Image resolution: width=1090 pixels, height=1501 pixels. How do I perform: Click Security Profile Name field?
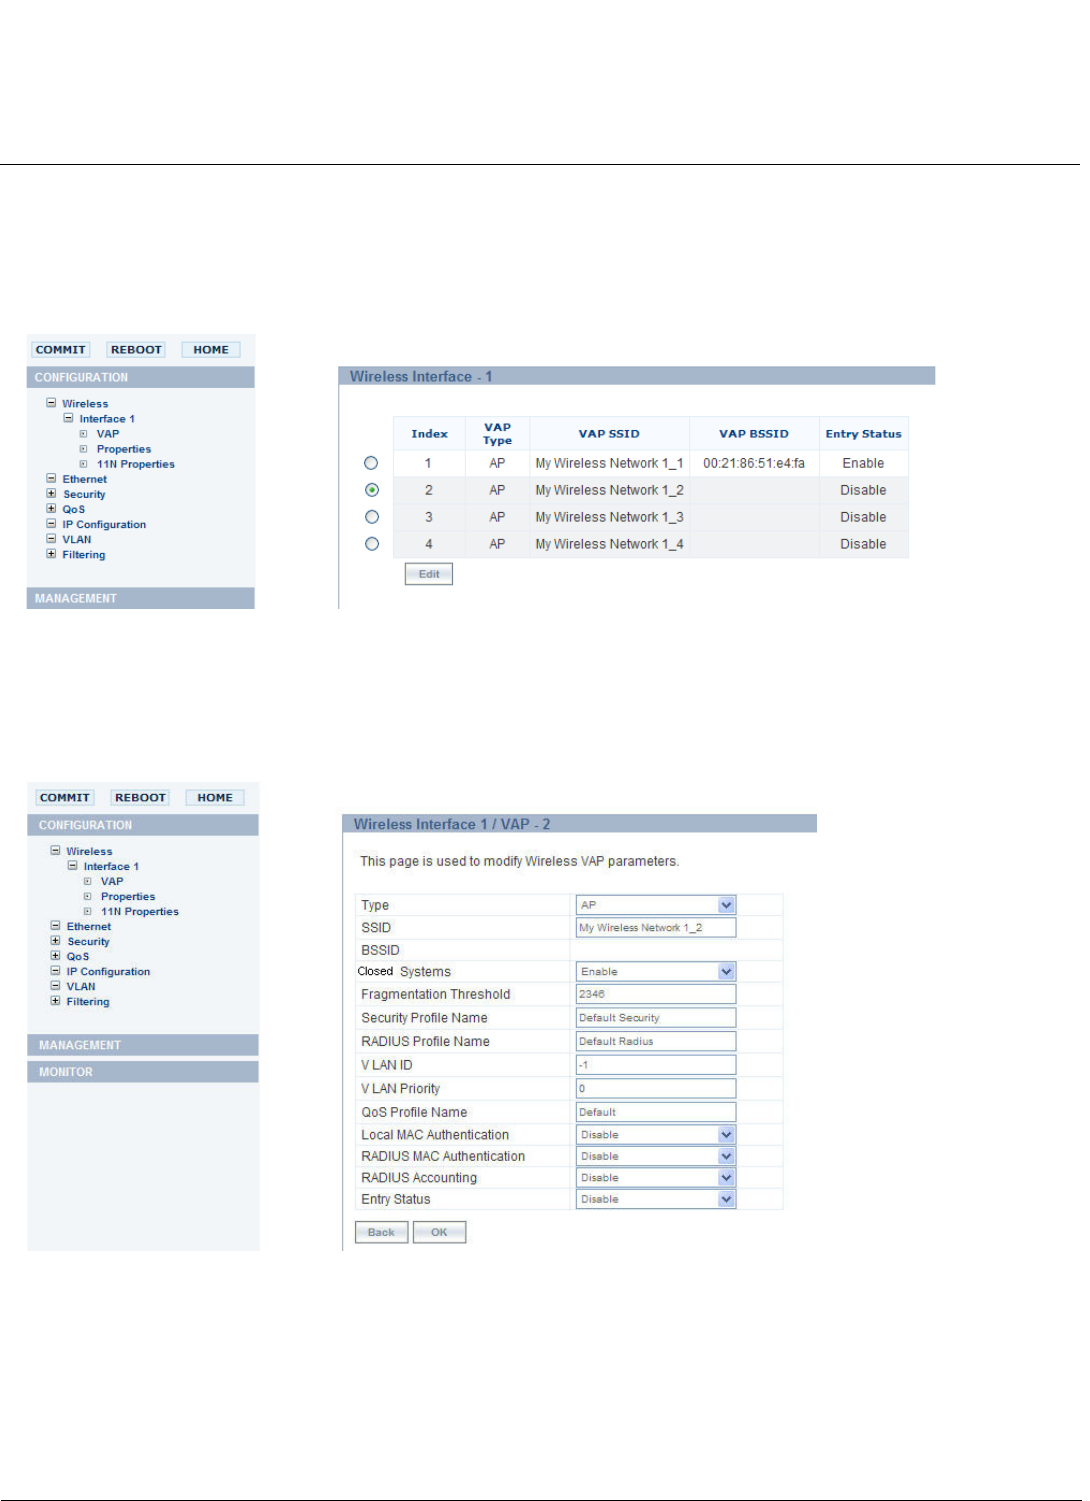coord(656,1018)
